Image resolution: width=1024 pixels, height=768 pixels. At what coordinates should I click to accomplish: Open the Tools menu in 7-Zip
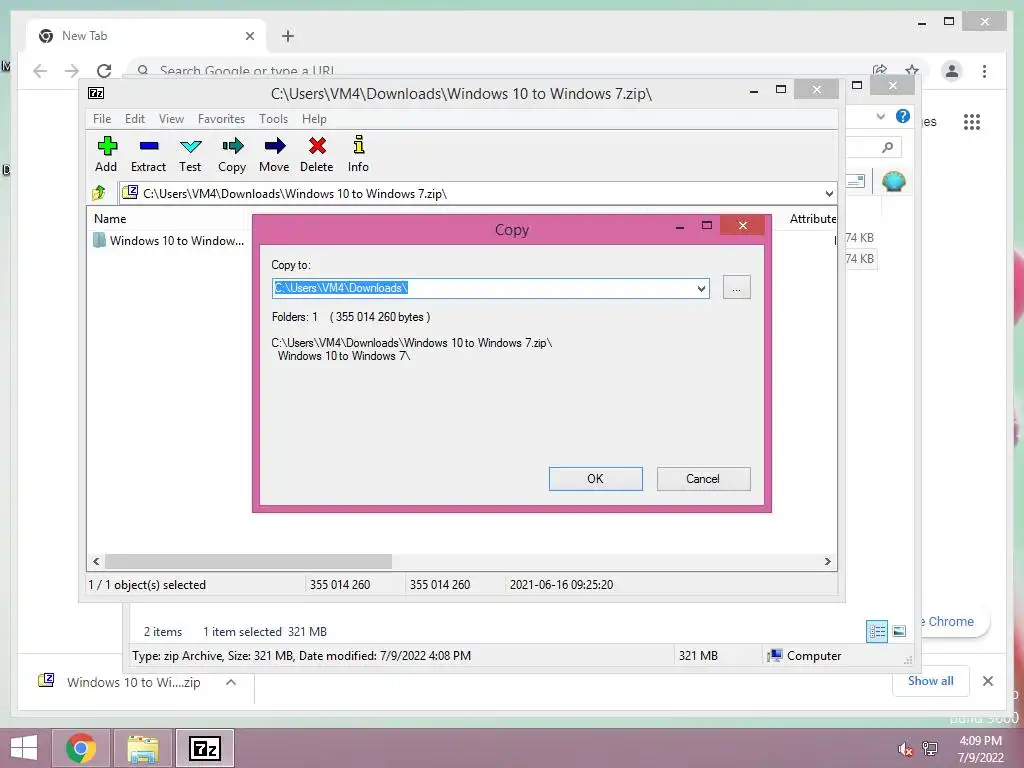point(273,119)
